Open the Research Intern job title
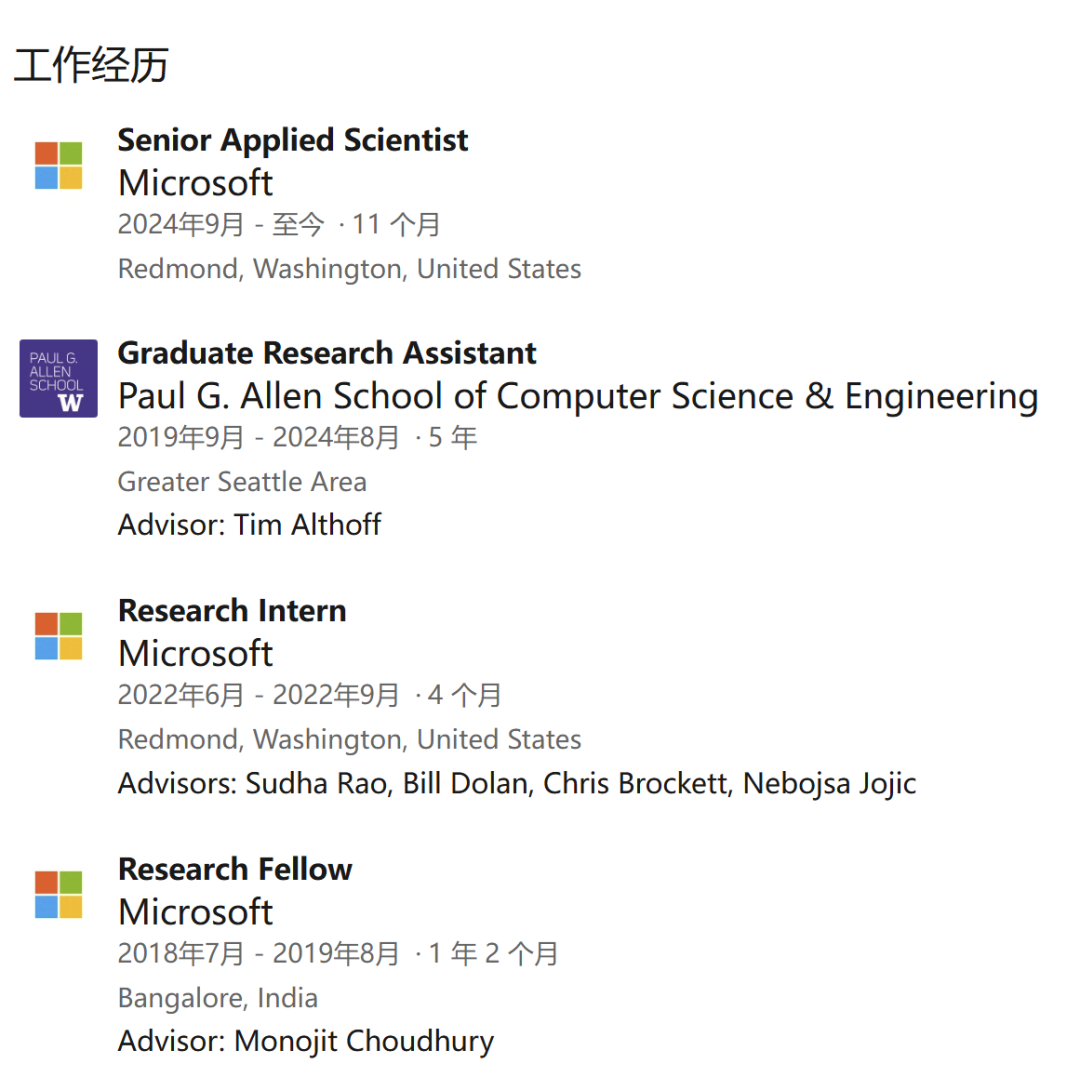This screenshot has width=1080, height=1077. click(x=232, y=611)
